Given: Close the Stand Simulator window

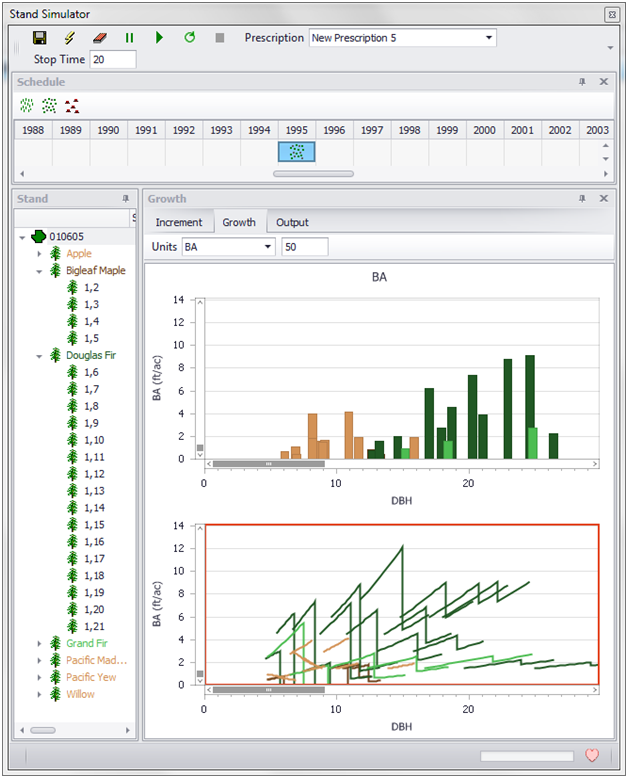Looking at the screenshot, I should click(x=612, y=14).
